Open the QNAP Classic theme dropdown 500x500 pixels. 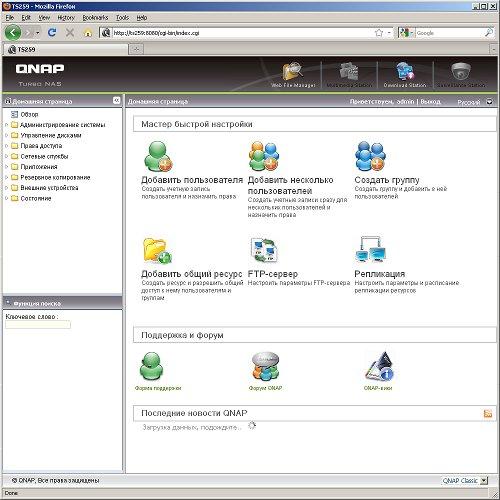tap(484, 481)
